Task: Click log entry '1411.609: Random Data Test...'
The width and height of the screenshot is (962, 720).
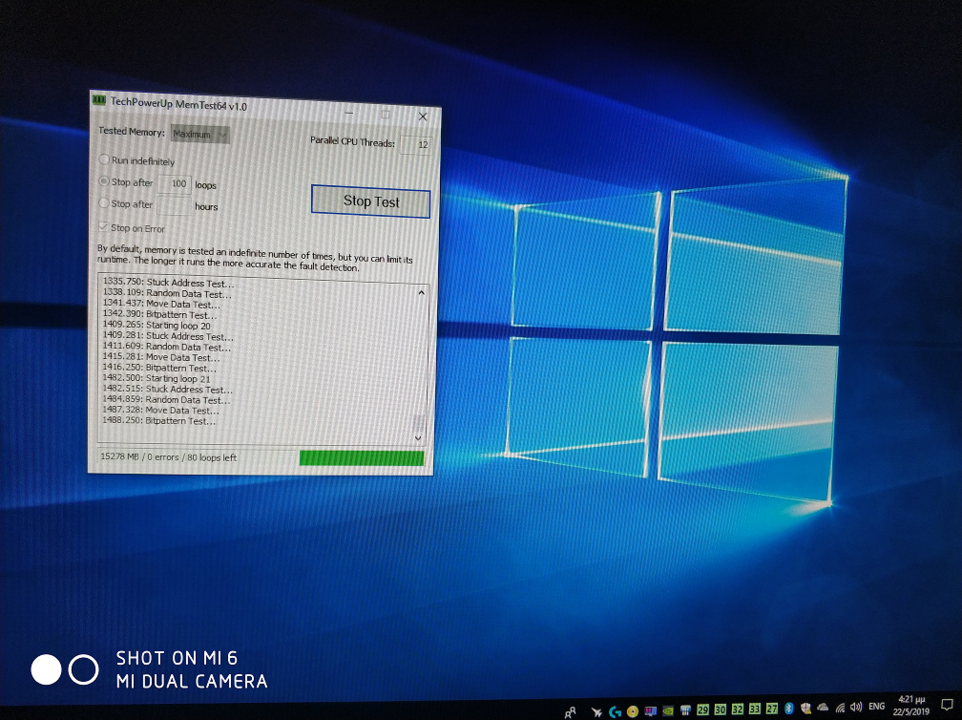Action: pyautogui.click(x=166, y=347)
